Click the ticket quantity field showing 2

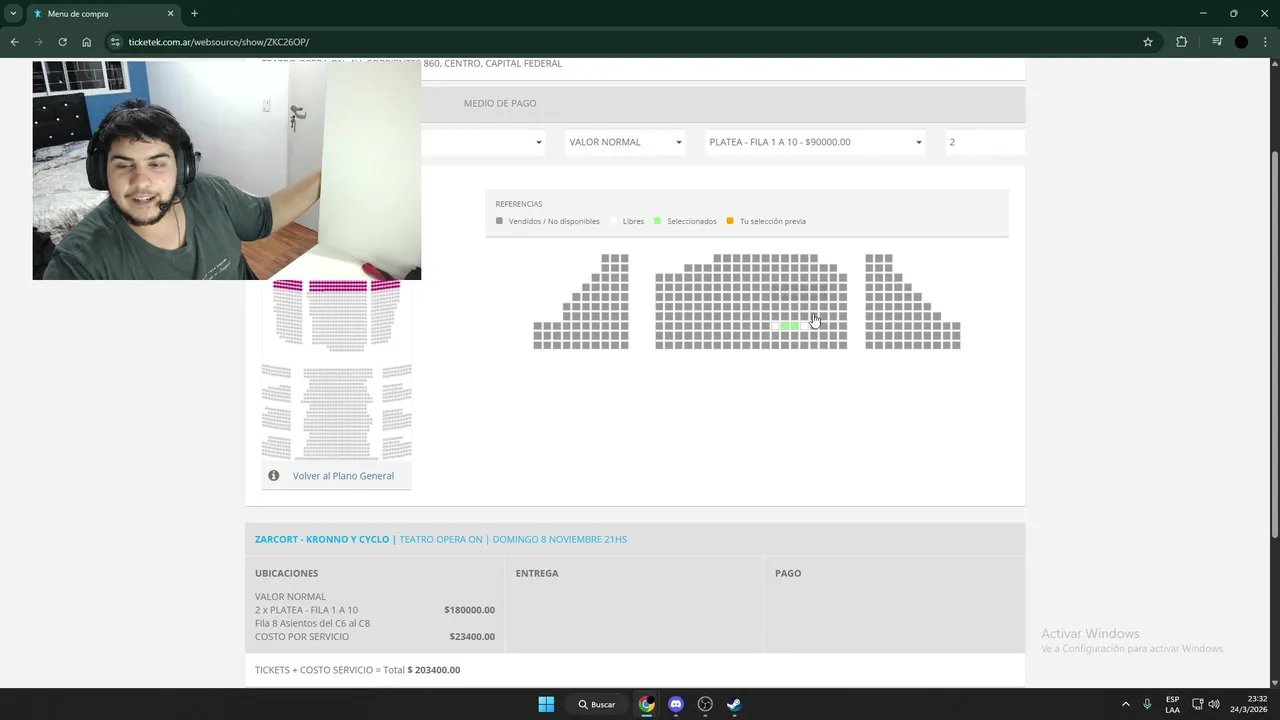985,142
